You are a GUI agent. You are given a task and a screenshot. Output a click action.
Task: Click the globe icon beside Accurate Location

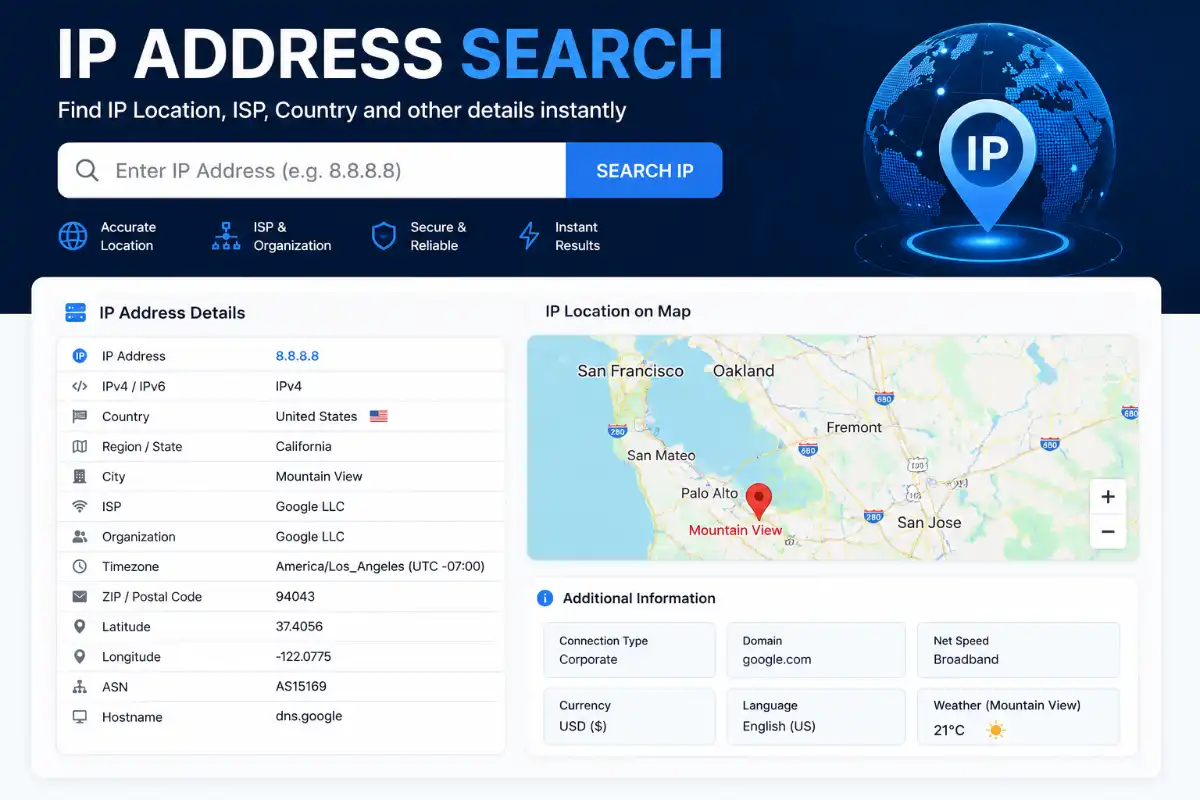(73, 236)
